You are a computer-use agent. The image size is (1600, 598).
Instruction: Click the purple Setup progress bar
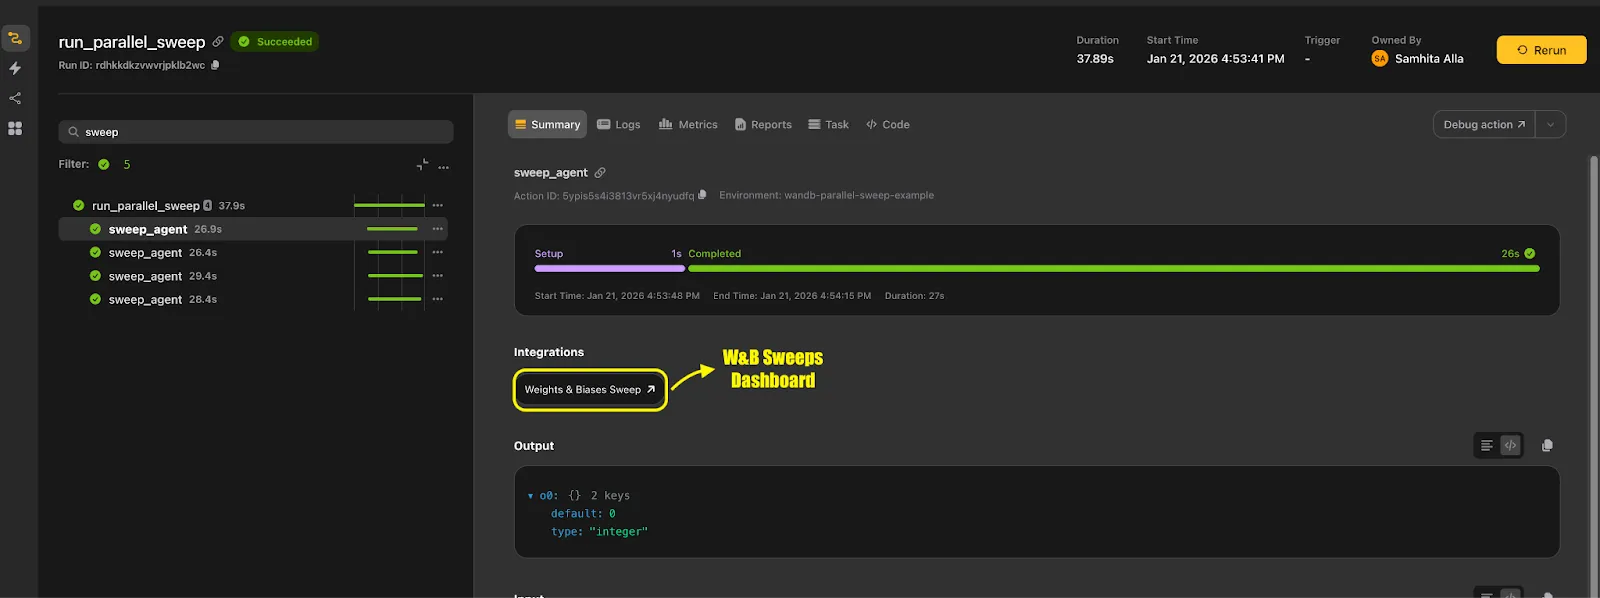coord(609,268)
